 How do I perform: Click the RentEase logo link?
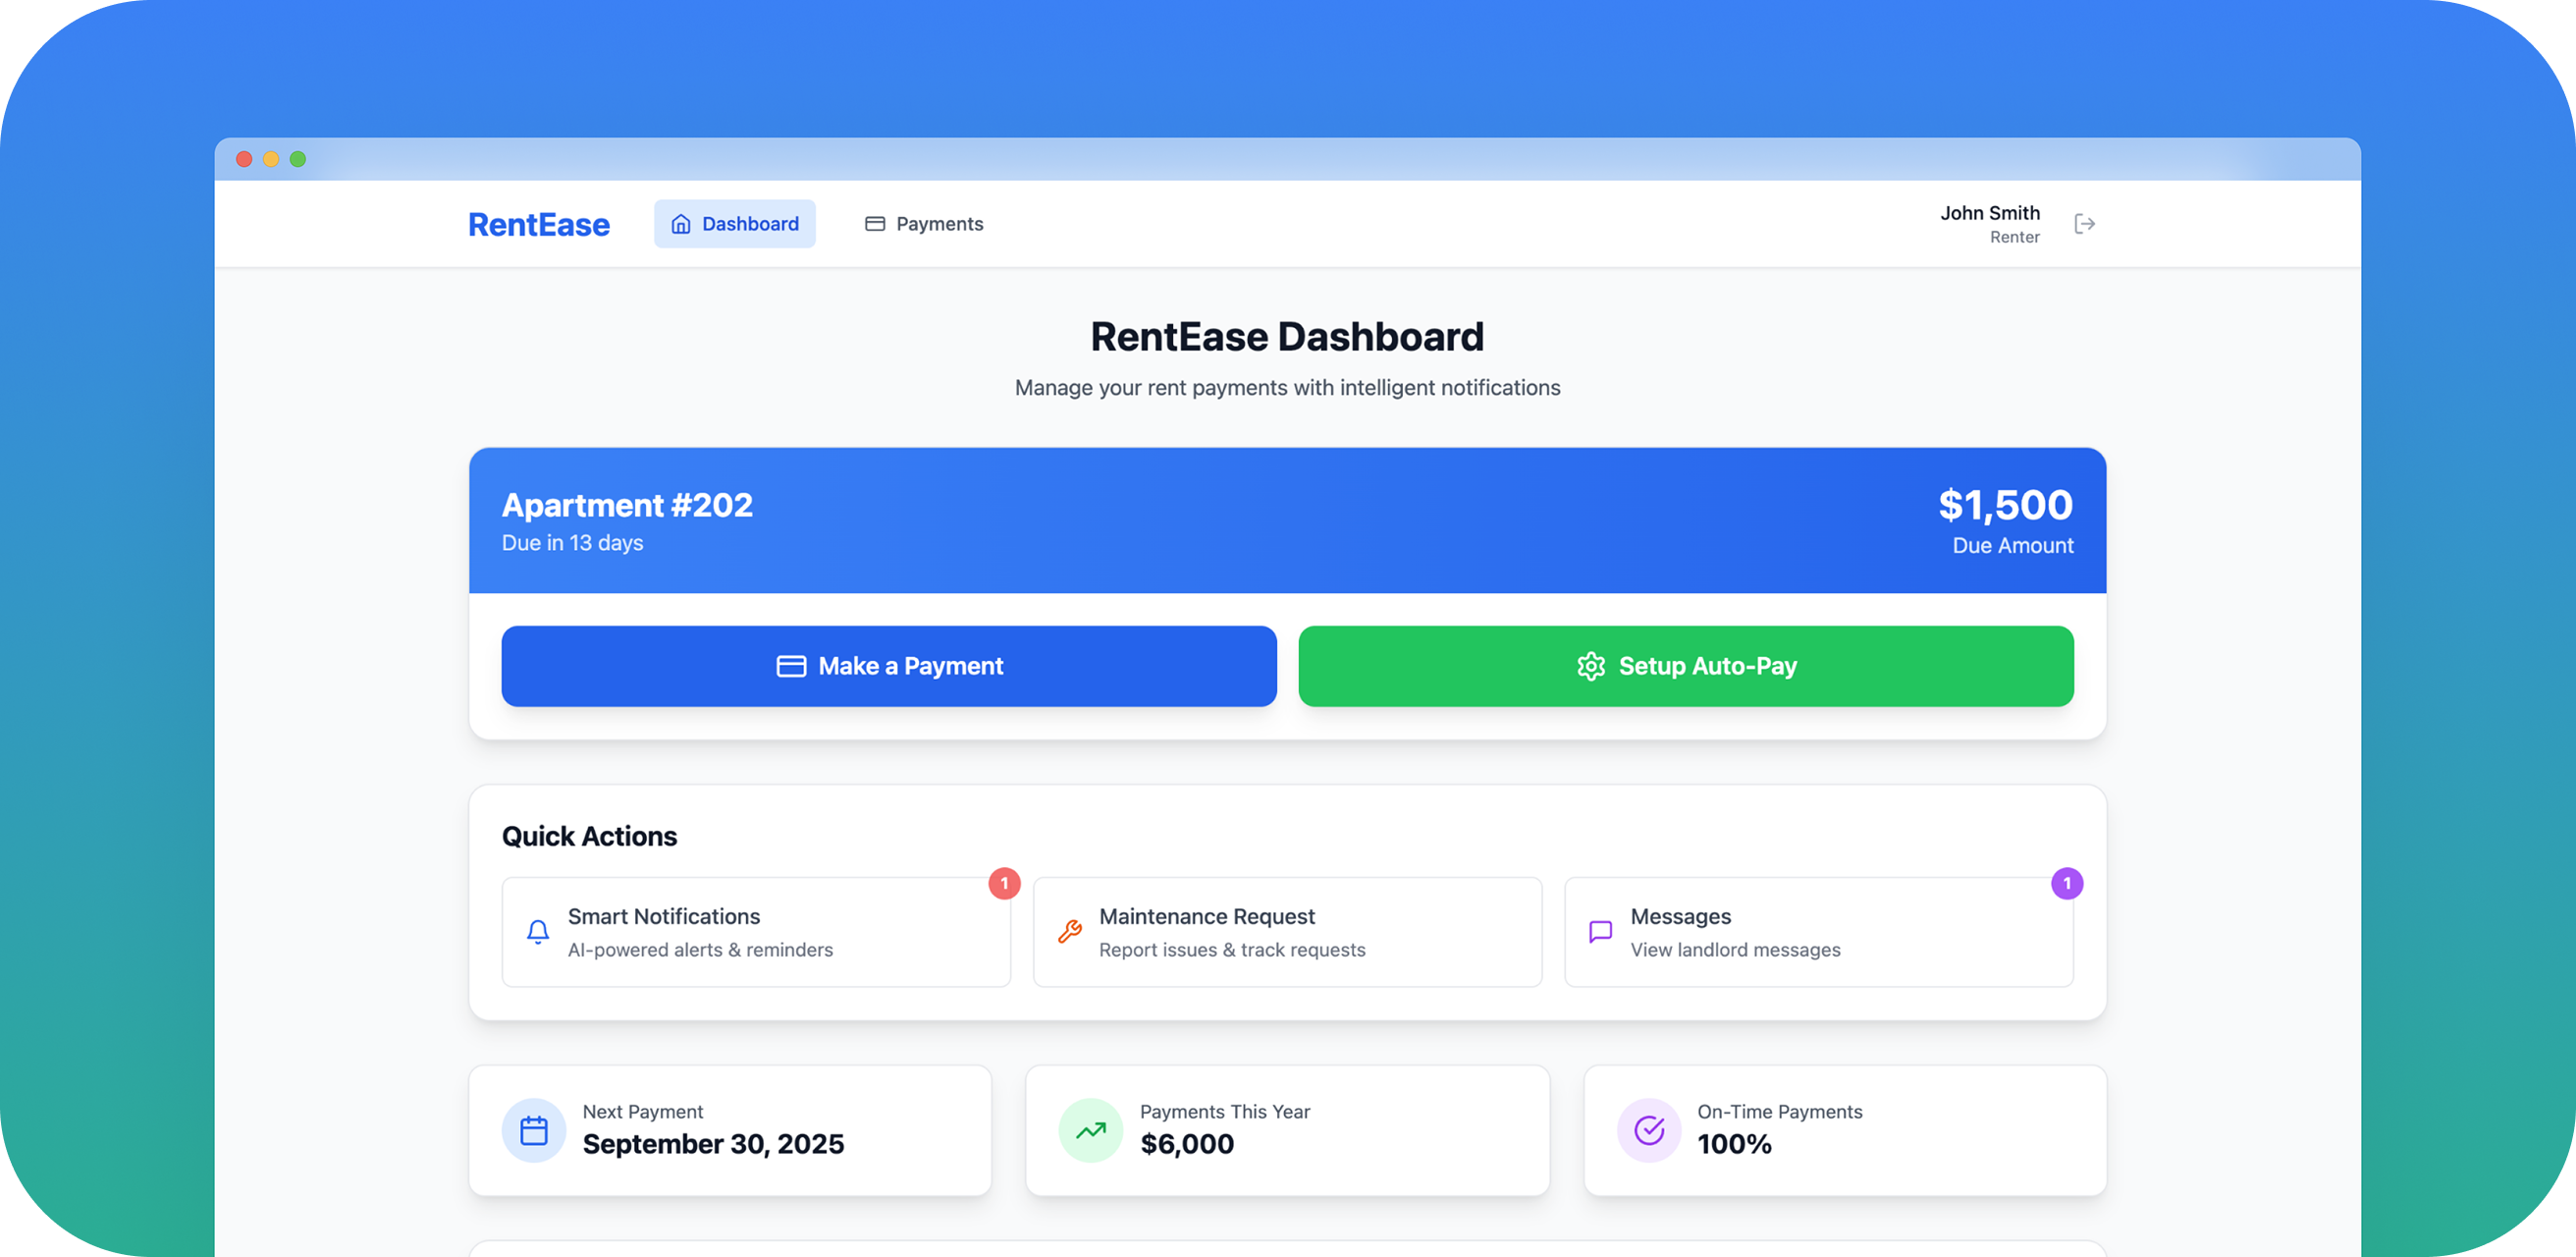[x=539, y=225]
